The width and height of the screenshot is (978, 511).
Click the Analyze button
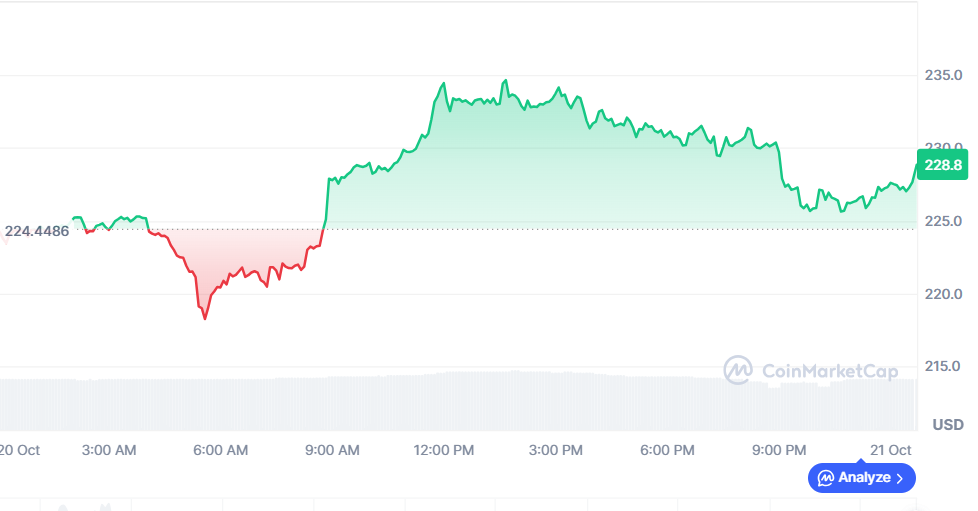coord(861,478)
